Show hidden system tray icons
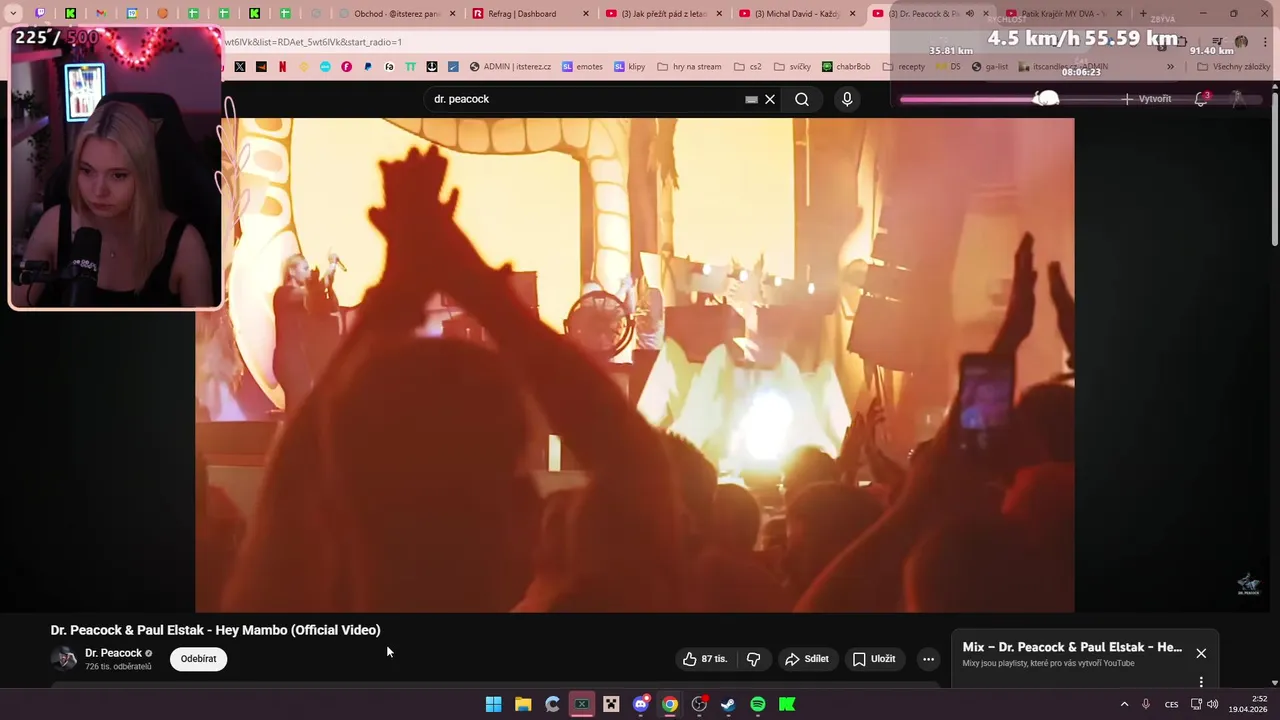Screen dimensions: 1280x720 click(1124, 704)
